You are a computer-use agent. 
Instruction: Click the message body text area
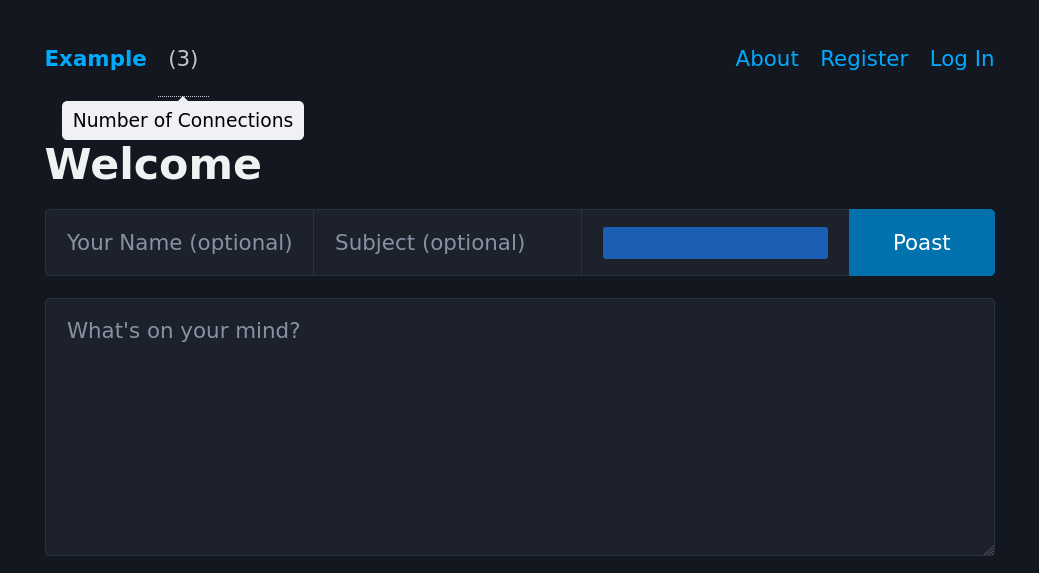519,427
